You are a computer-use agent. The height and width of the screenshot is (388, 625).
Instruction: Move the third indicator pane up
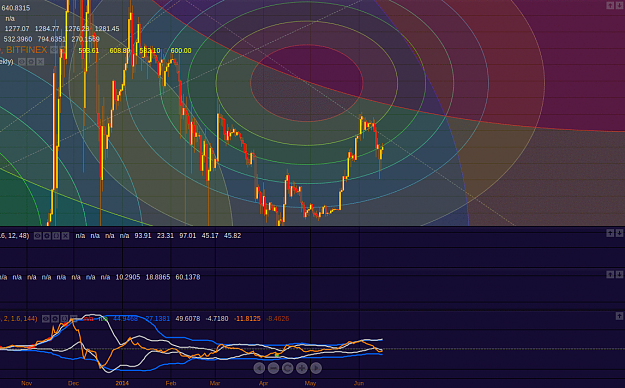[x=610, y=274]
